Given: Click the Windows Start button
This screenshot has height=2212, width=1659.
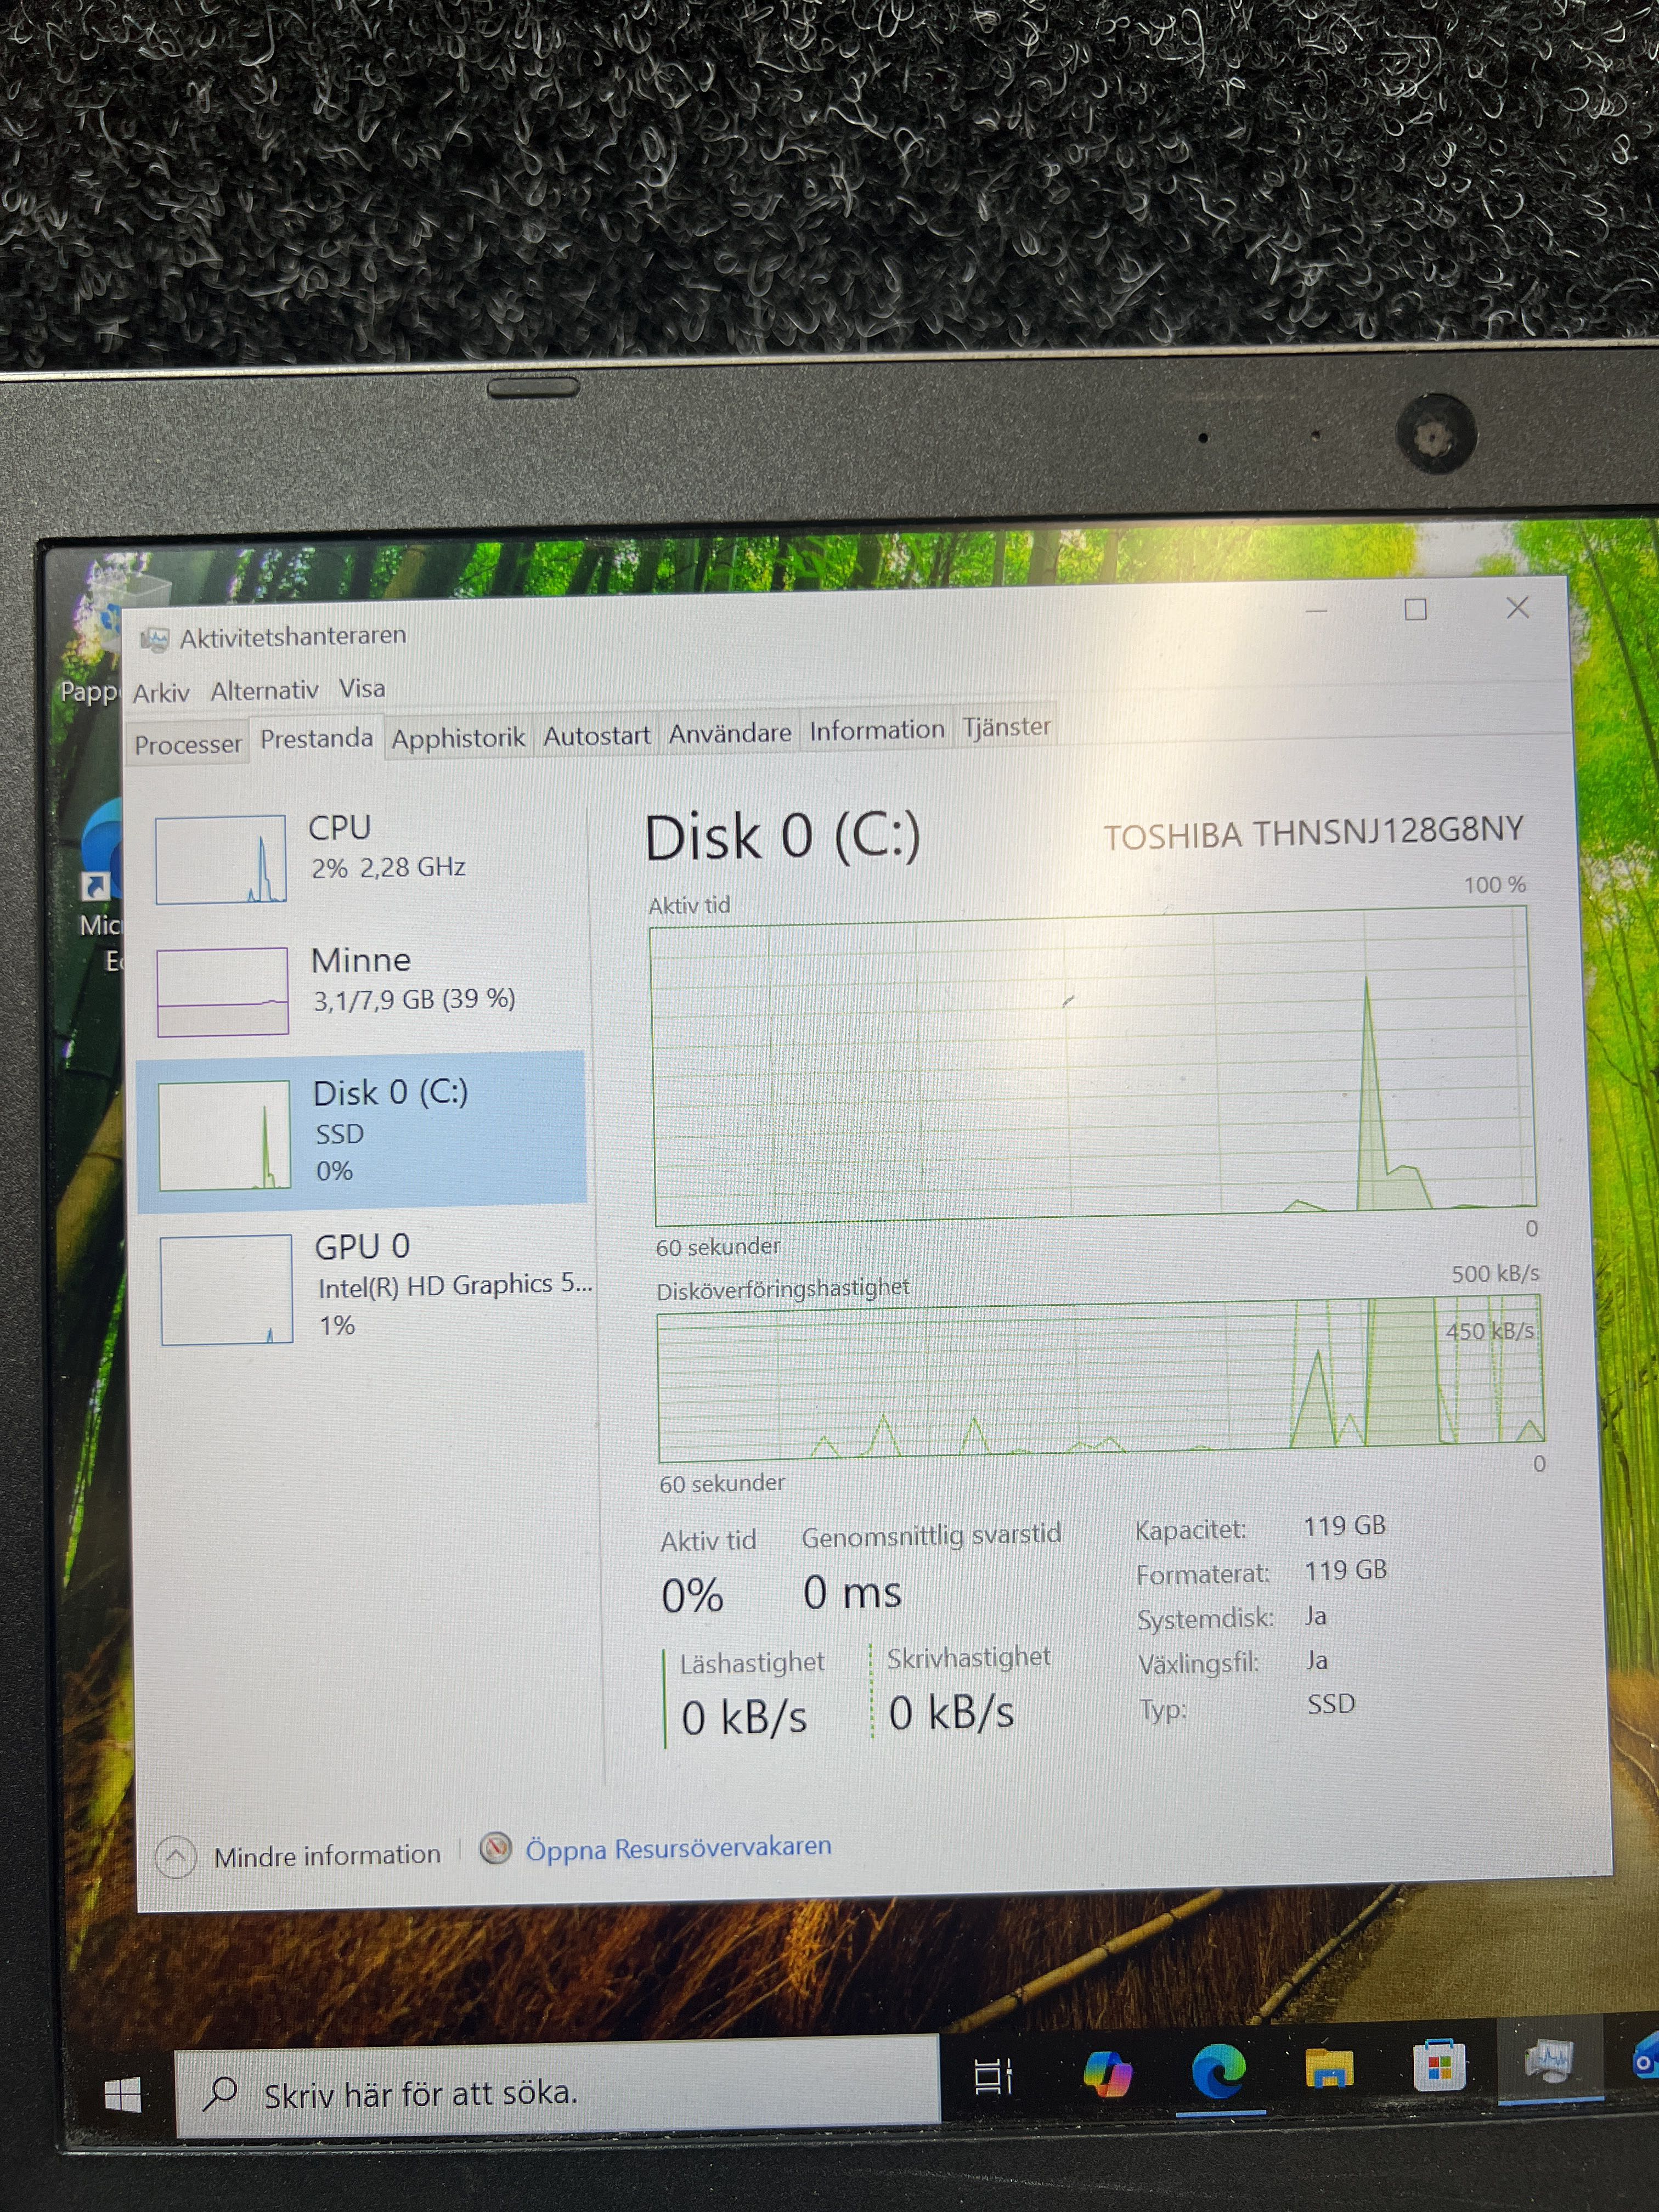Looking at the screenshot, I should (x=123, y=2094).
